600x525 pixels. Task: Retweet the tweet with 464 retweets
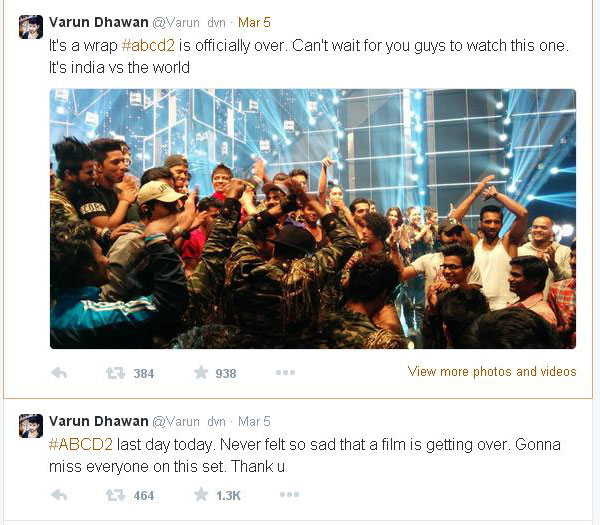click(x=115, y=495)
